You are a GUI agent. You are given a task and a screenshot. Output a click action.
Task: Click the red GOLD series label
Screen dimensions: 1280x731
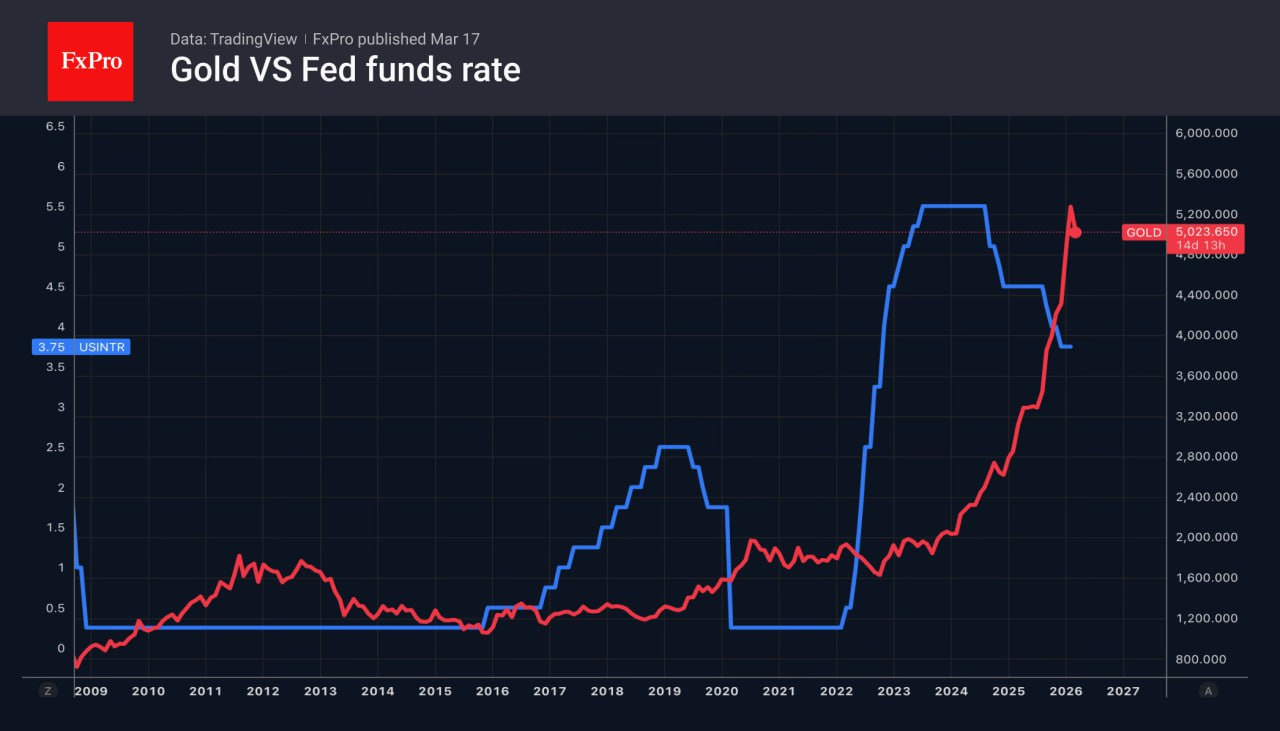coord(1144,232)
